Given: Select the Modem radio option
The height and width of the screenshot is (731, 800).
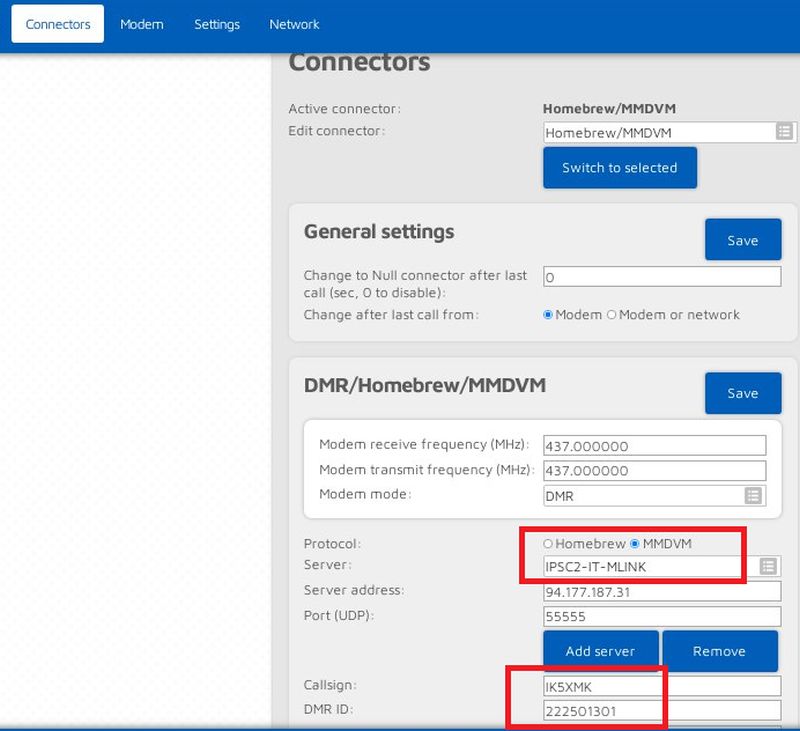Looking at the screenshot, I should pos(548,315).
